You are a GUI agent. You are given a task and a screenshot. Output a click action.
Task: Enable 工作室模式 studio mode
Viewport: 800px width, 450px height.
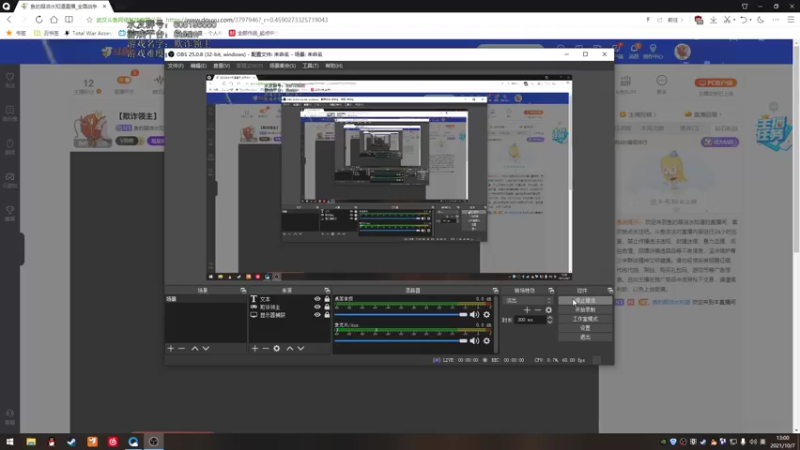tap(585, 319)
